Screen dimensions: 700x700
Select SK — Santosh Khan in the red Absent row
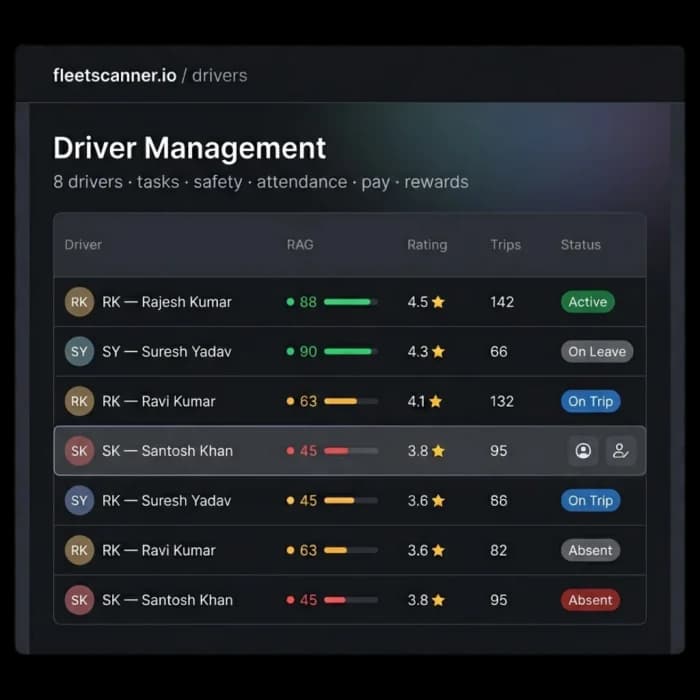[x=167, y=600]
